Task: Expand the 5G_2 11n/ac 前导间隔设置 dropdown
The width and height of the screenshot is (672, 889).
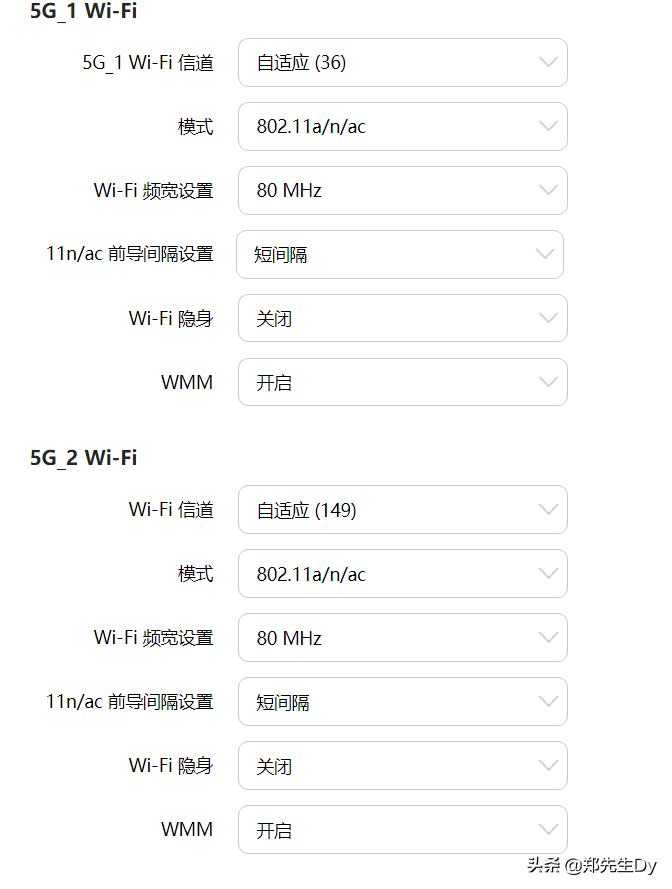Action: pyautogui.click(x=402, y=702)
